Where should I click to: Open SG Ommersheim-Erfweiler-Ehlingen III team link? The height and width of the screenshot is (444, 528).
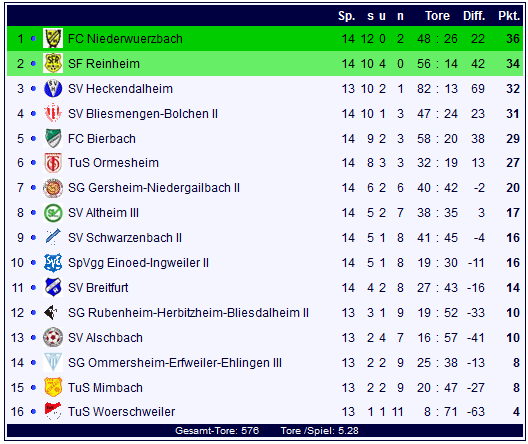pyautogui.click(x=175, y=363)
